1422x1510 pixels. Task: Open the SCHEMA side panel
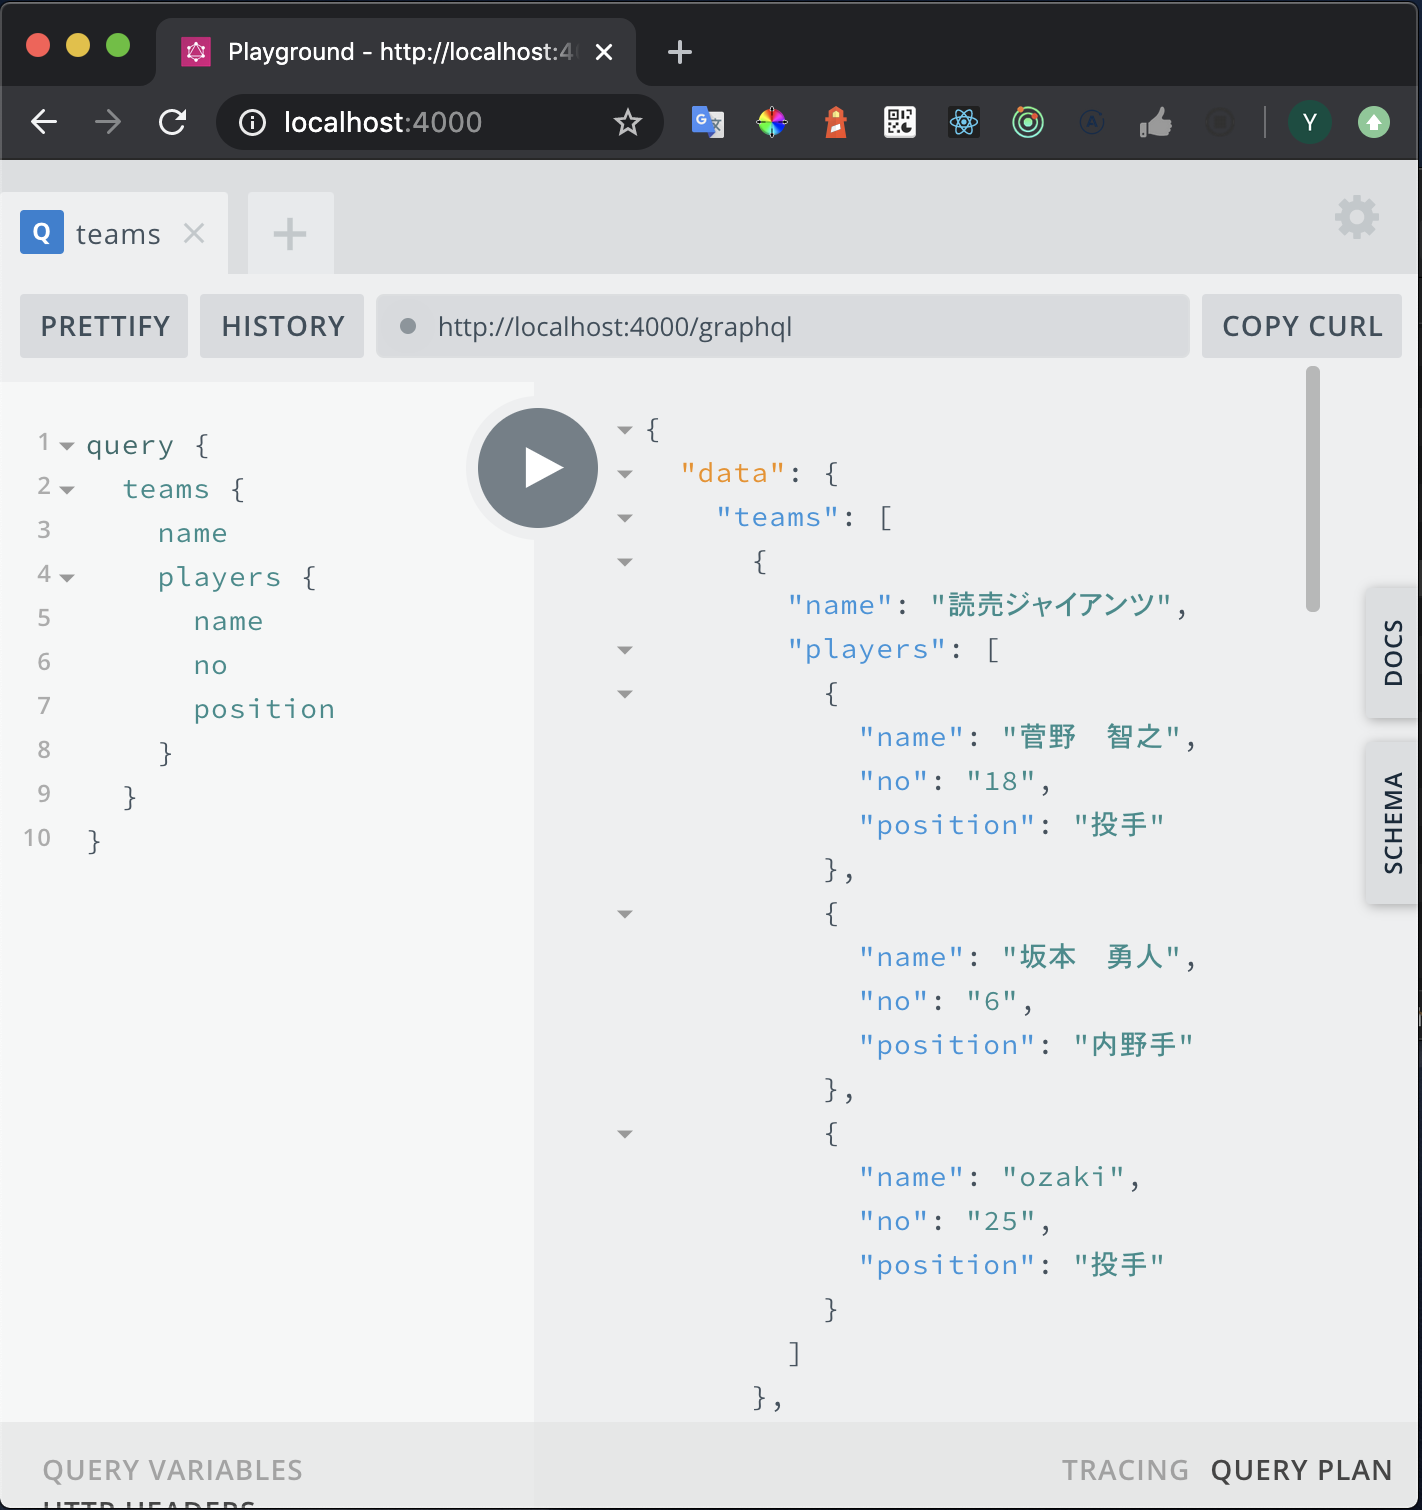point(1392,823)
